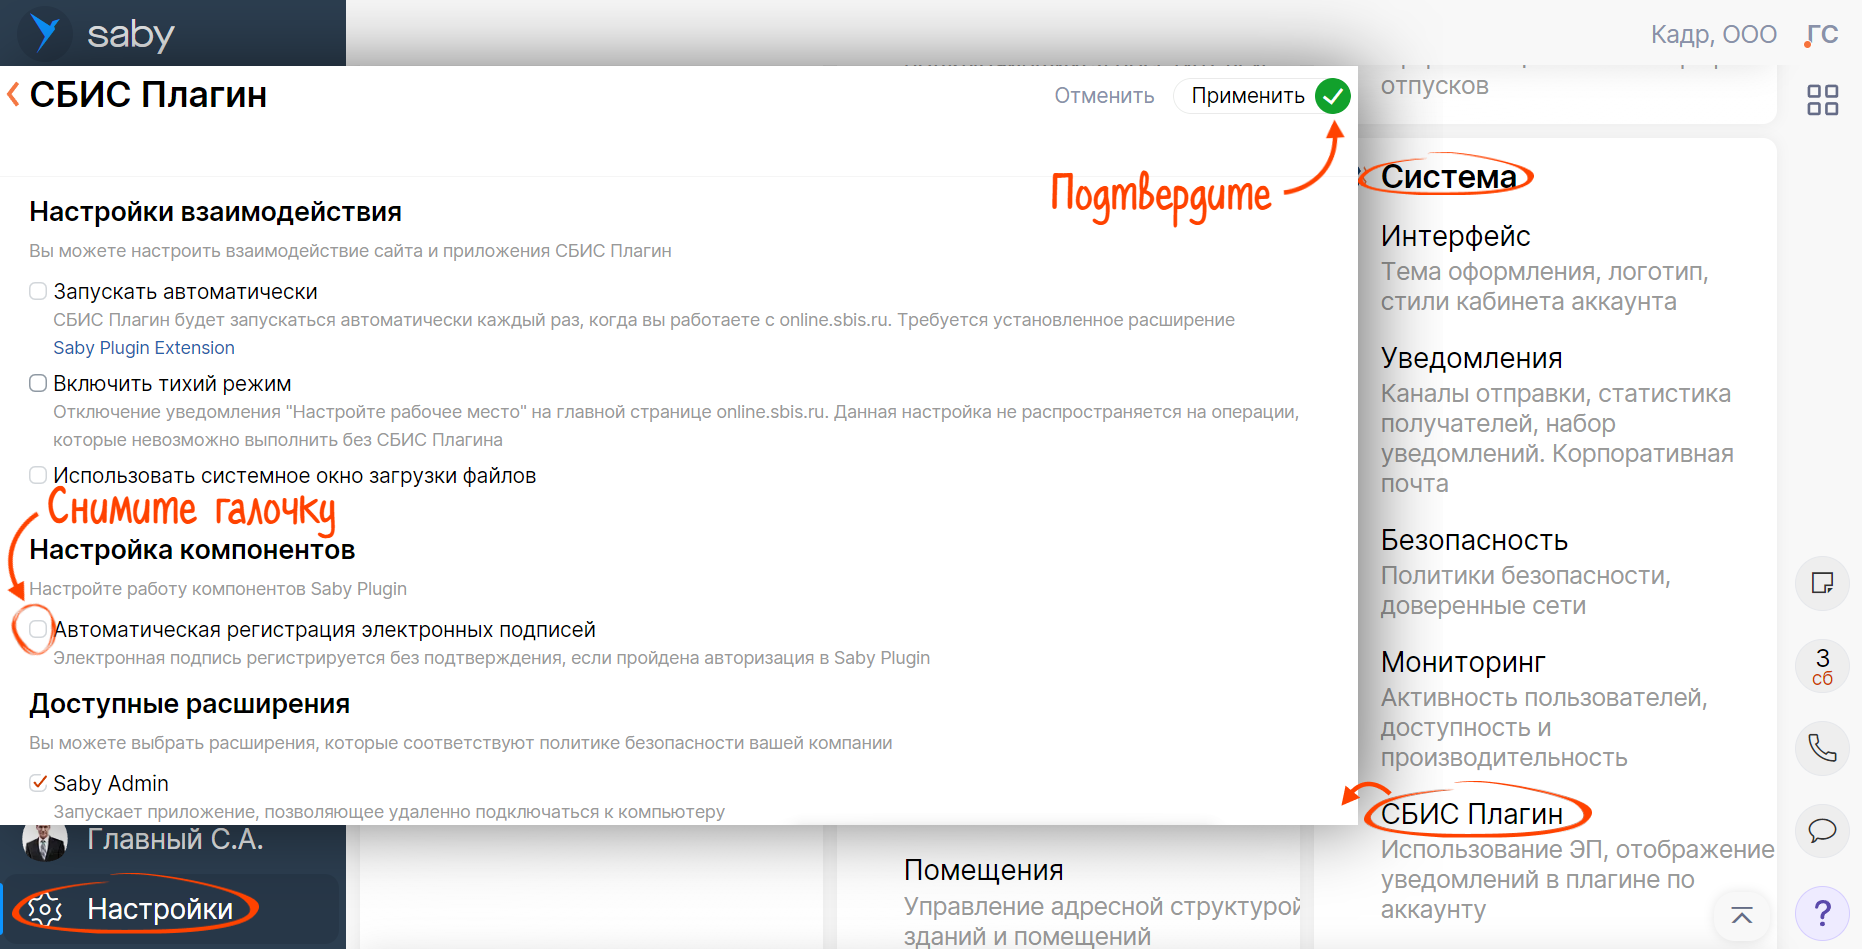1862x949 pixels.
Task: Click the scroll-to-top arrow button
Action: 1741,915
